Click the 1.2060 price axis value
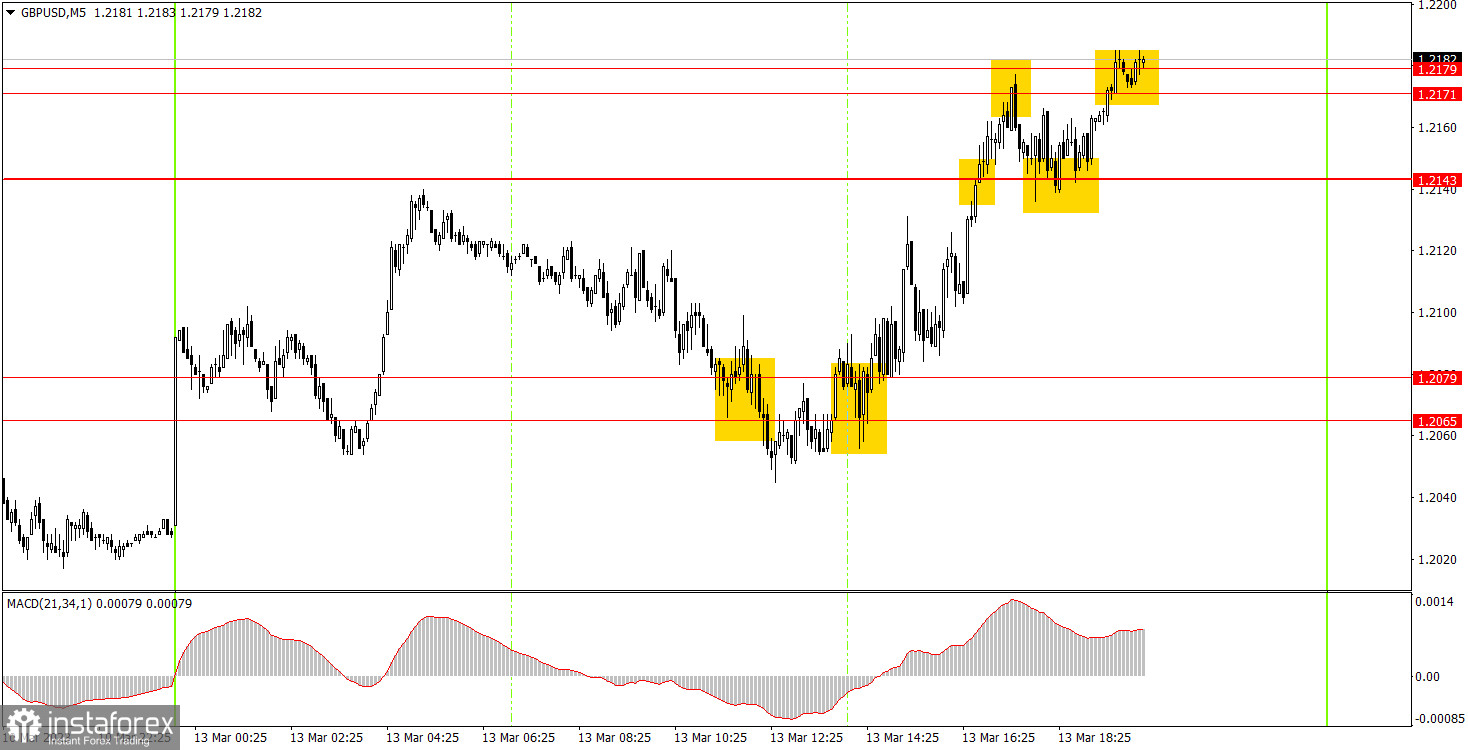 tap(1439, 436)
